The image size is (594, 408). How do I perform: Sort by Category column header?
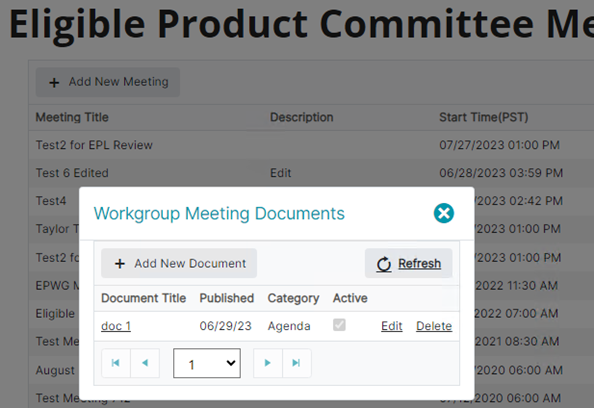293,298
